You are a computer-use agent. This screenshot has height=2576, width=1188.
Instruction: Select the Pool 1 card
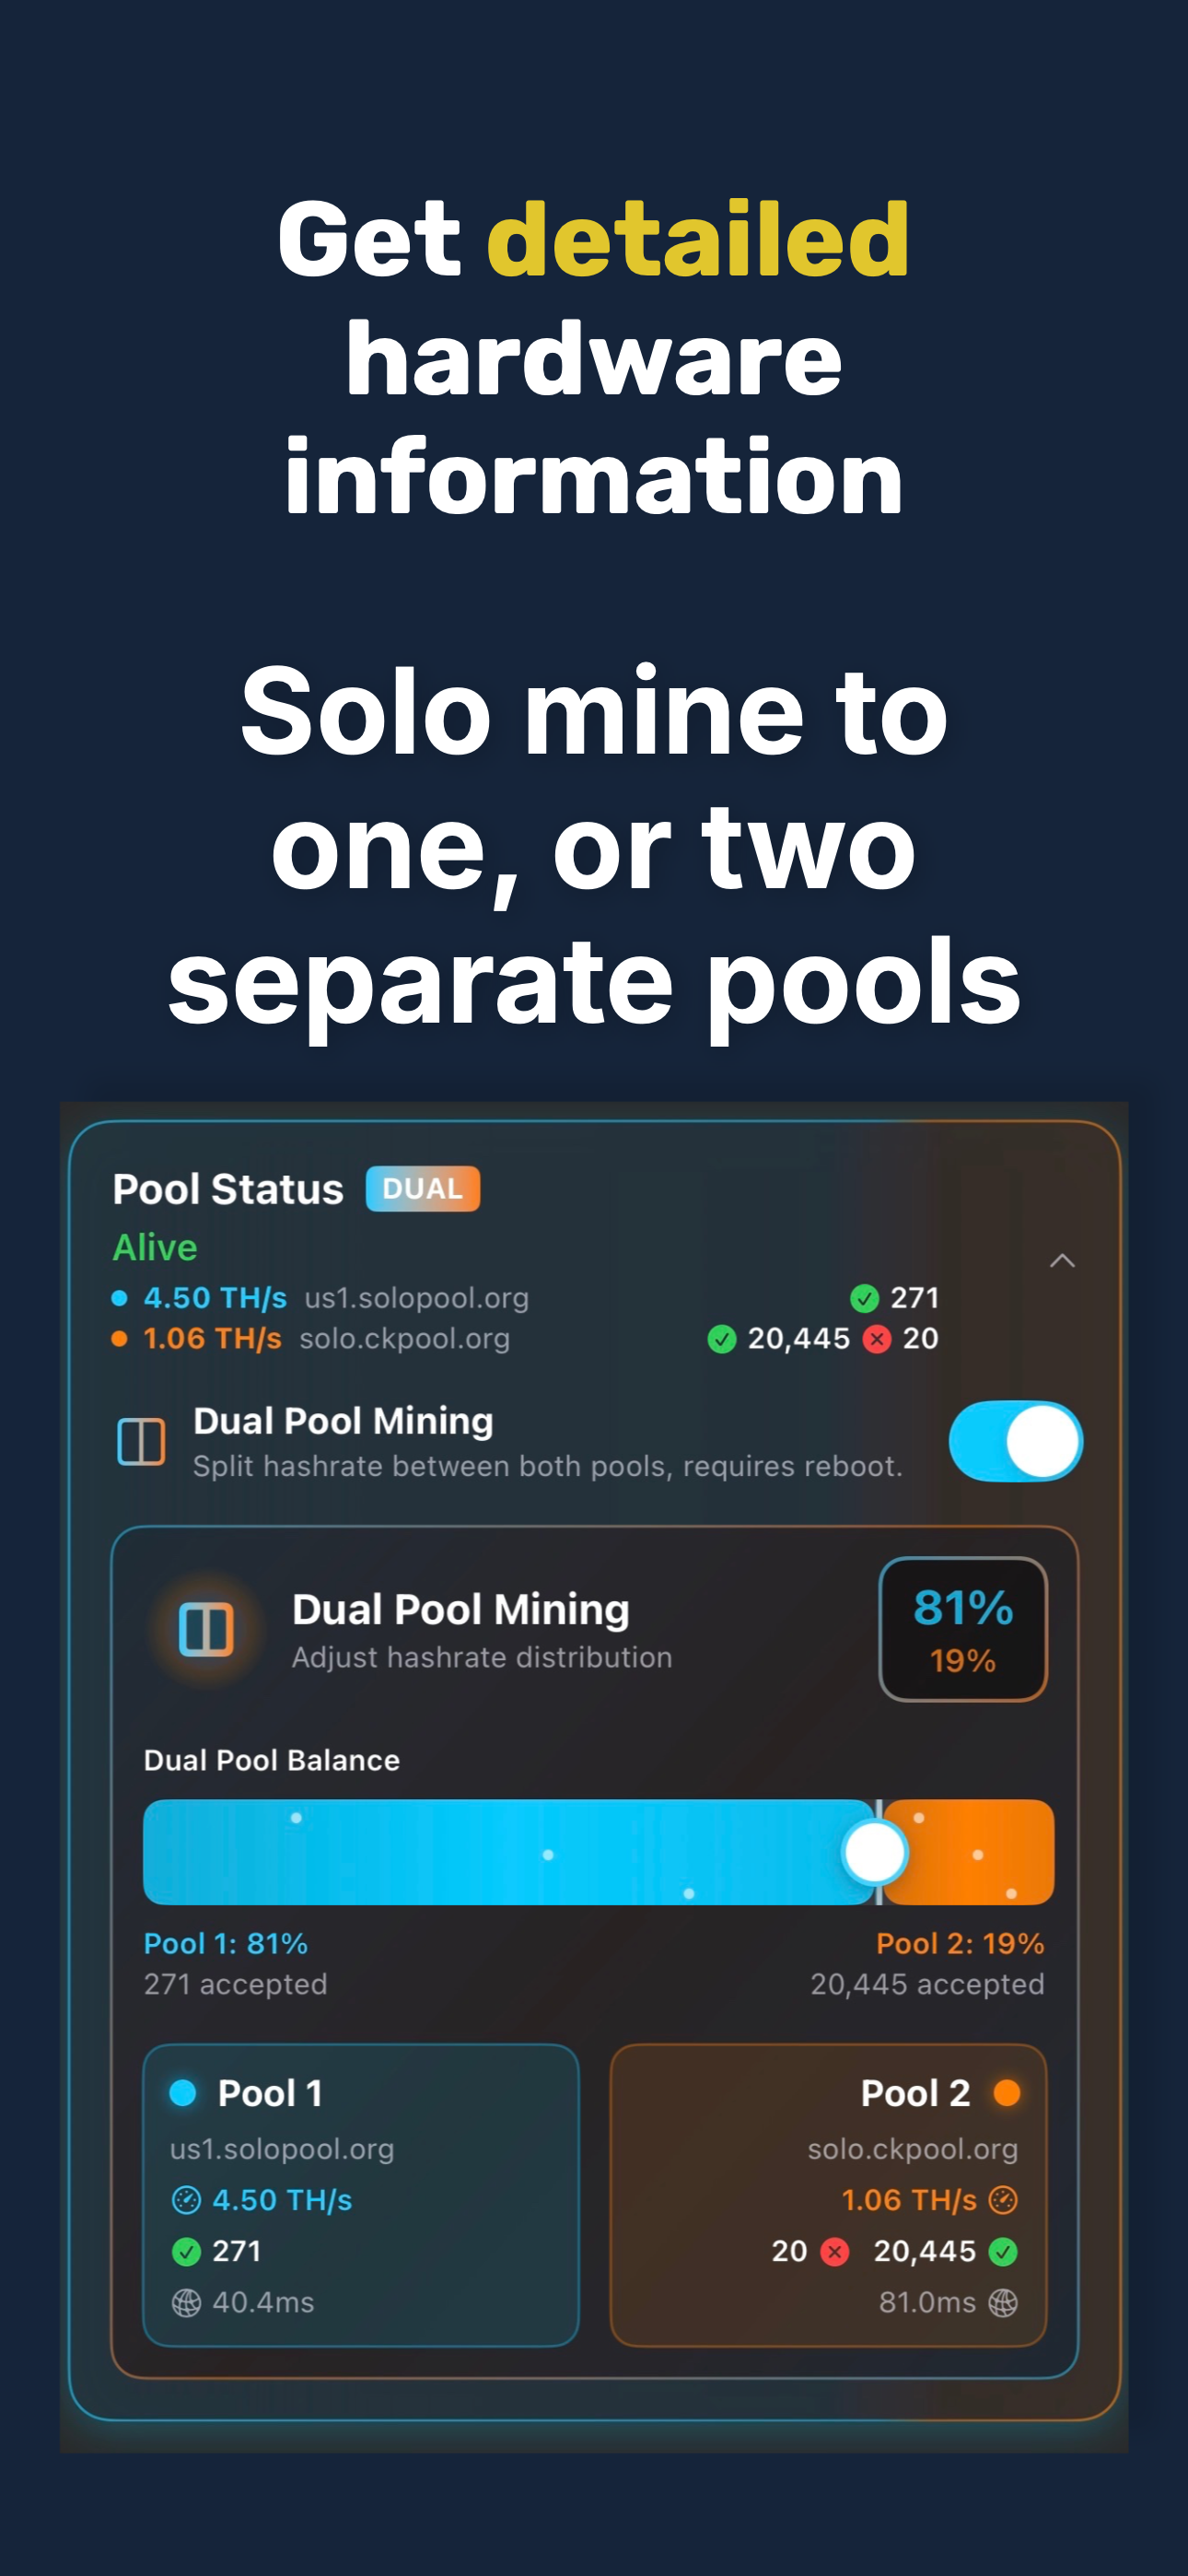click(361, 2195)
